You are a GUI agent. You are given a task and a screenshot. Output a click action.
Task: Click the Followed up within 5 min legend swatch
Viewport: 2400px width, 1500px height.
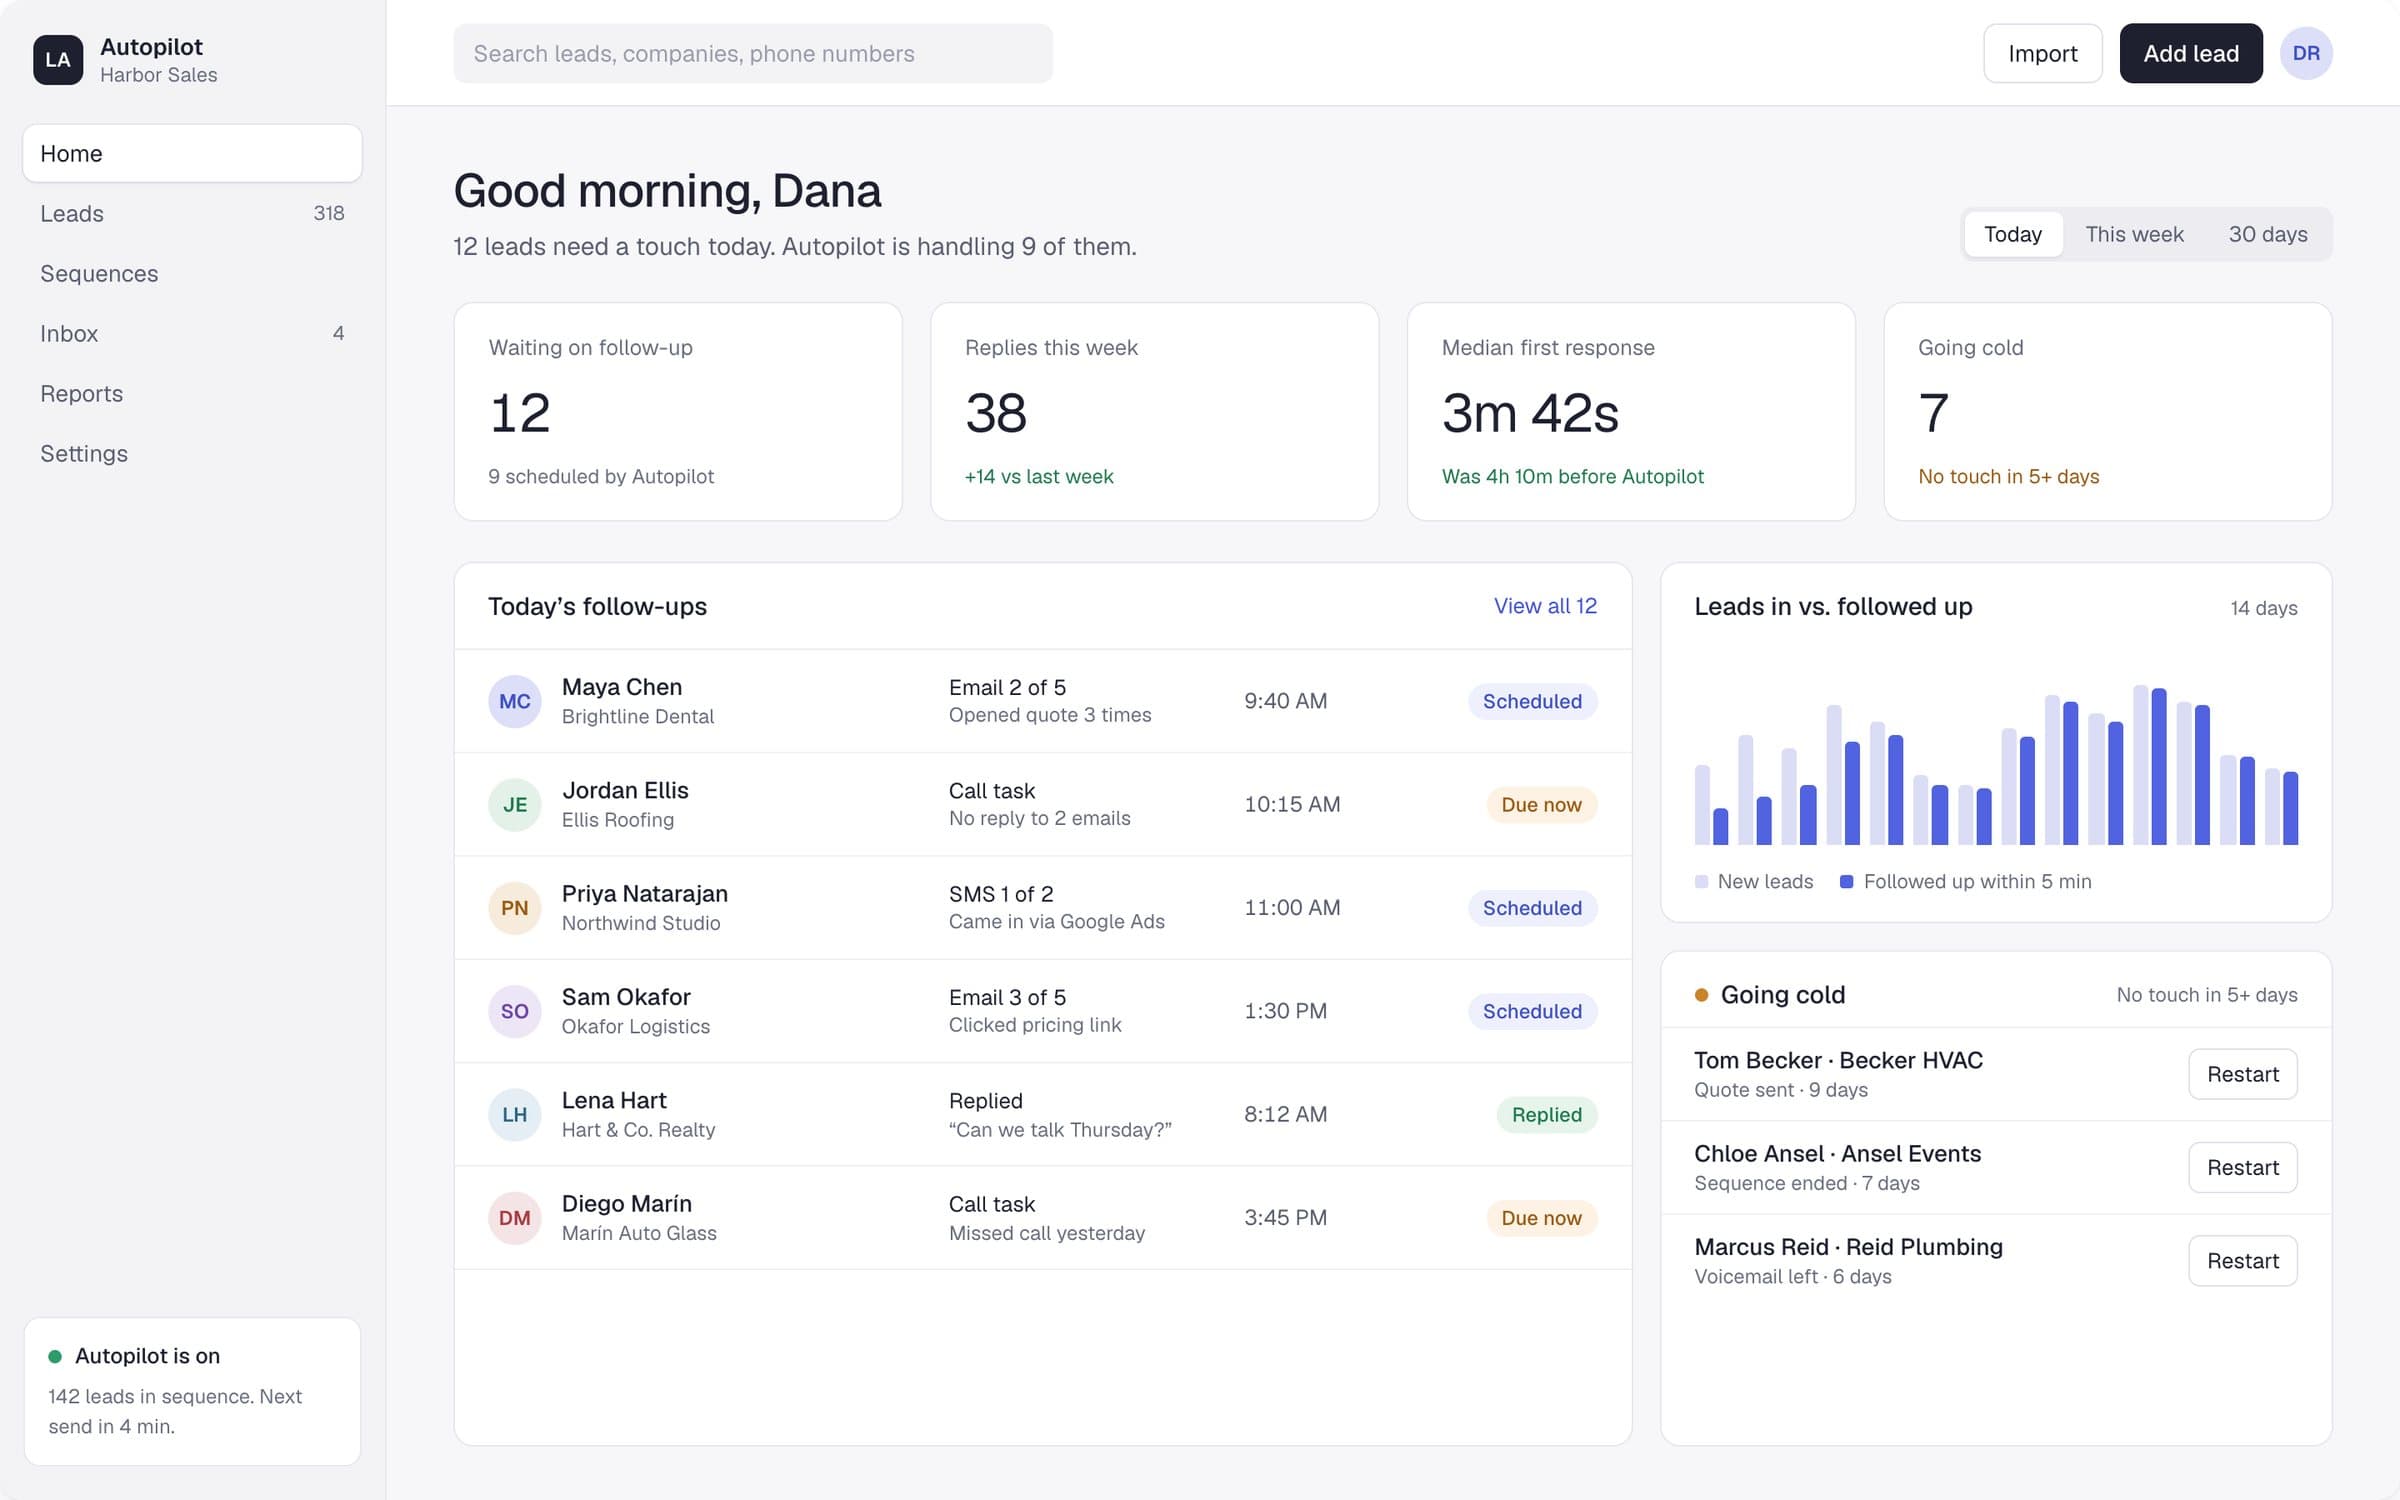coord(1847,882)
